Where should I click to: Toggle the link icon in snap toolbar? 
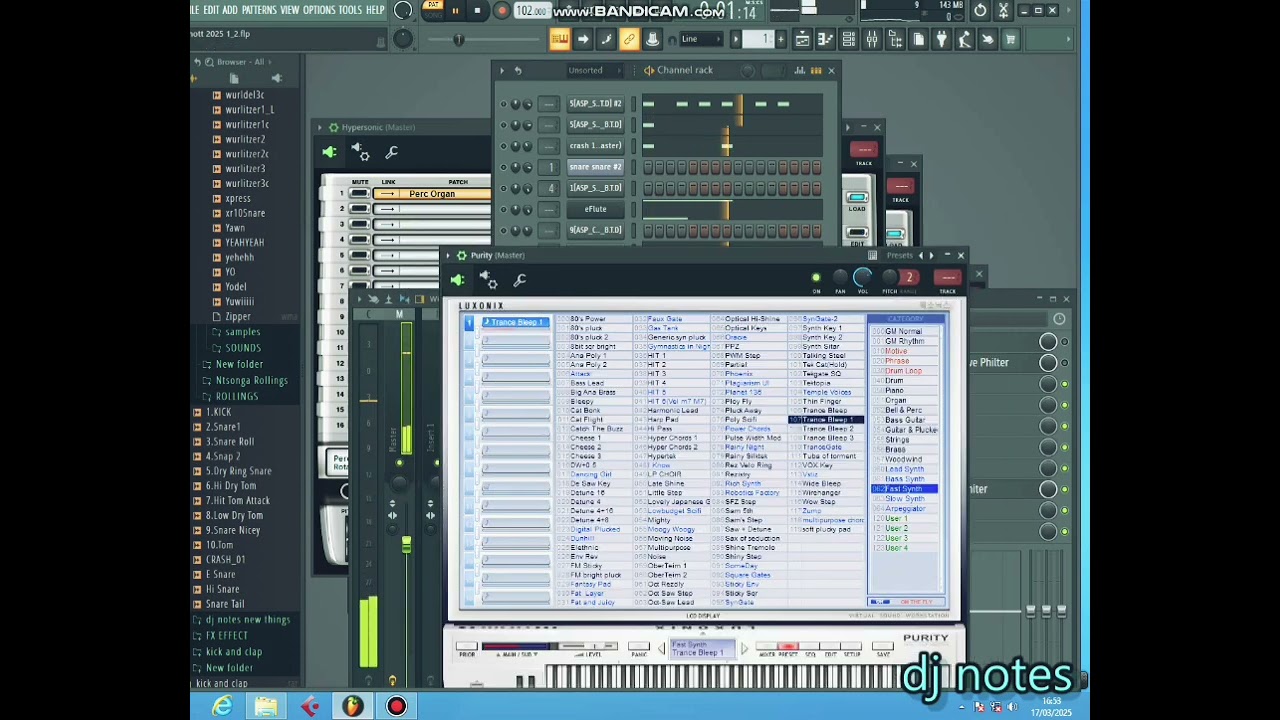point(629,39)
